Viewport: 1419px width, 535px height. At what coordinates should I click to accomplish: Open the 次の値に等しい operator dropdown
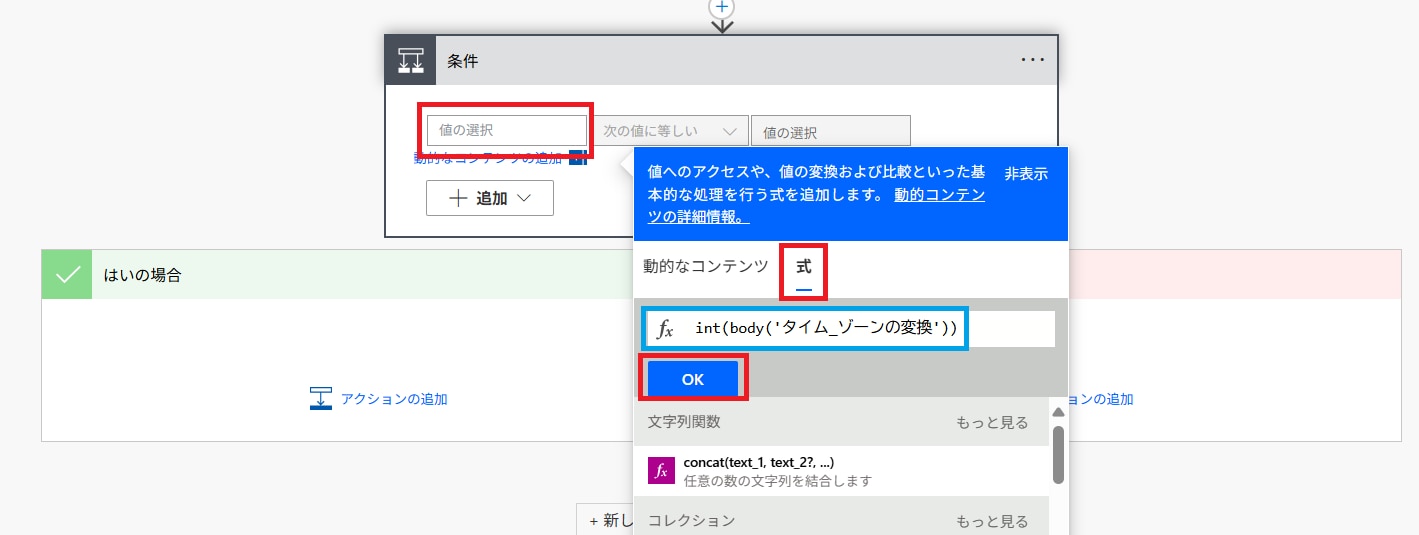pos(671,131)
